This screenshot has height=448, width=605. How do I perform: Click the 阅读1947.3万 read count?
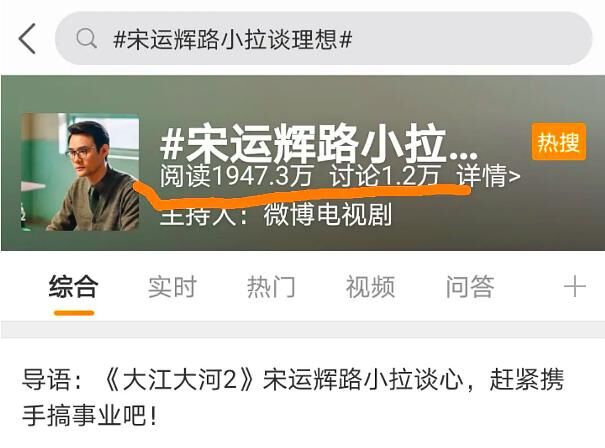236,176
